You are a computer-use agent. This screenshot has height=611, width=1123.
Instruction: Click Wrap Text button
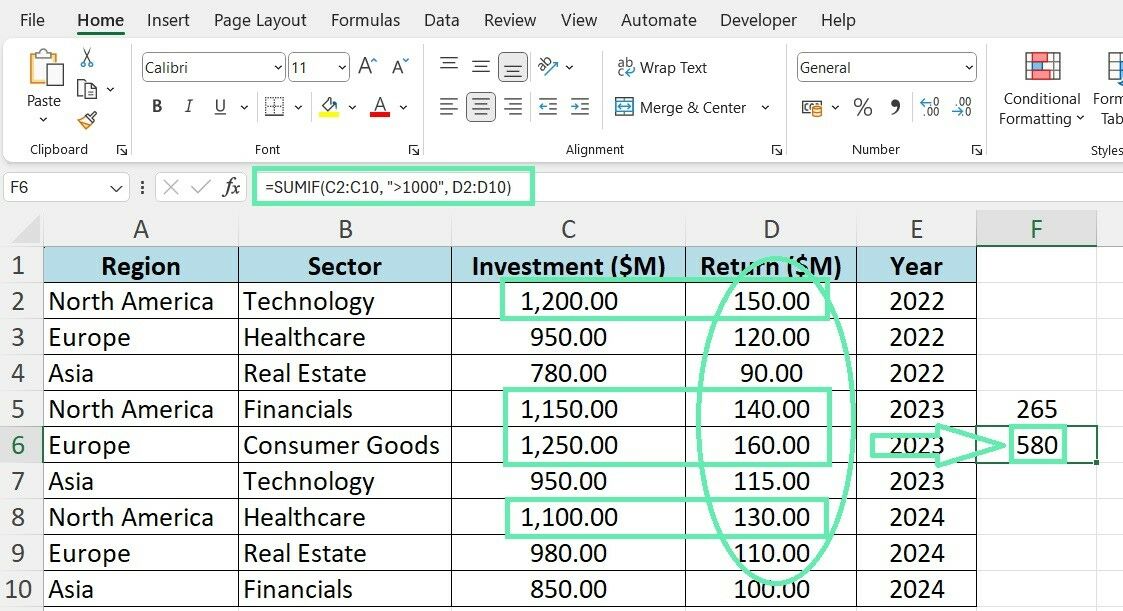[662, 67]
